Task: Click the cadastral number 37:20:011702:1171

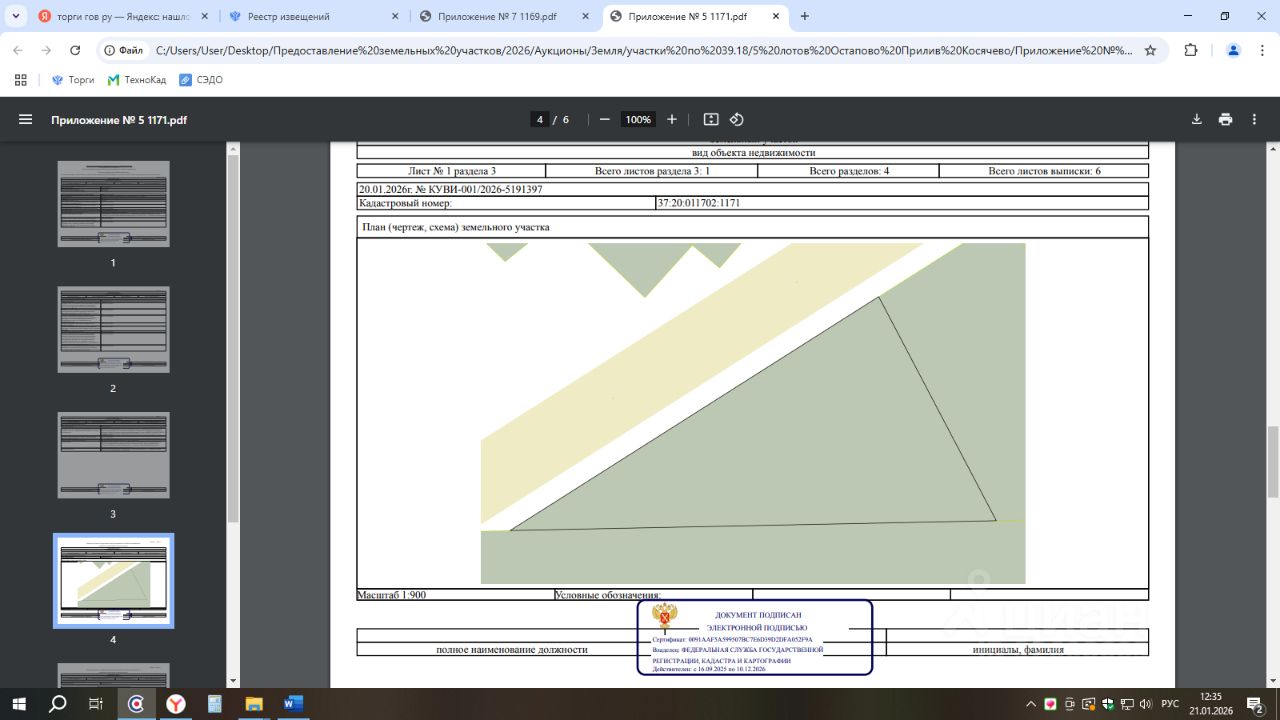Action: 698,203
